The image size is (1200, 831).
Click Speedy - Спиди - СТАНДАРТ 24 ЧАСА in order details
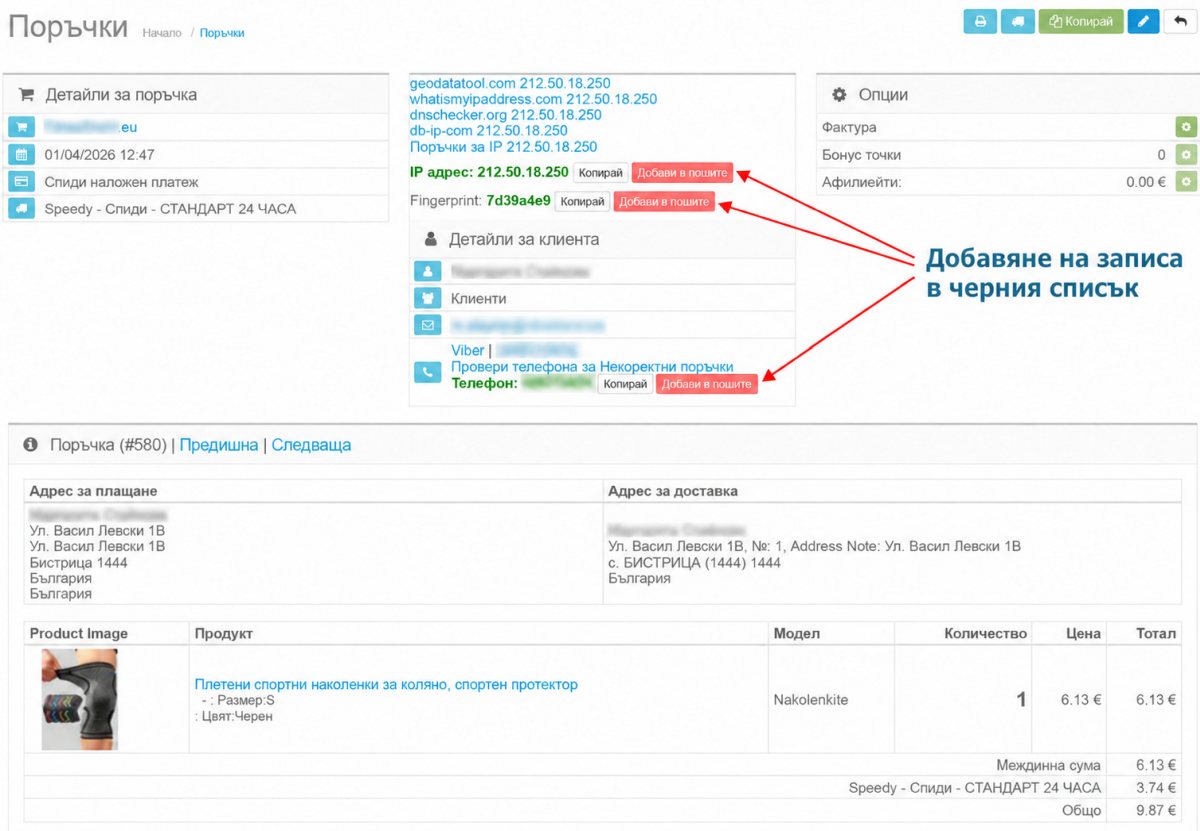171,209
